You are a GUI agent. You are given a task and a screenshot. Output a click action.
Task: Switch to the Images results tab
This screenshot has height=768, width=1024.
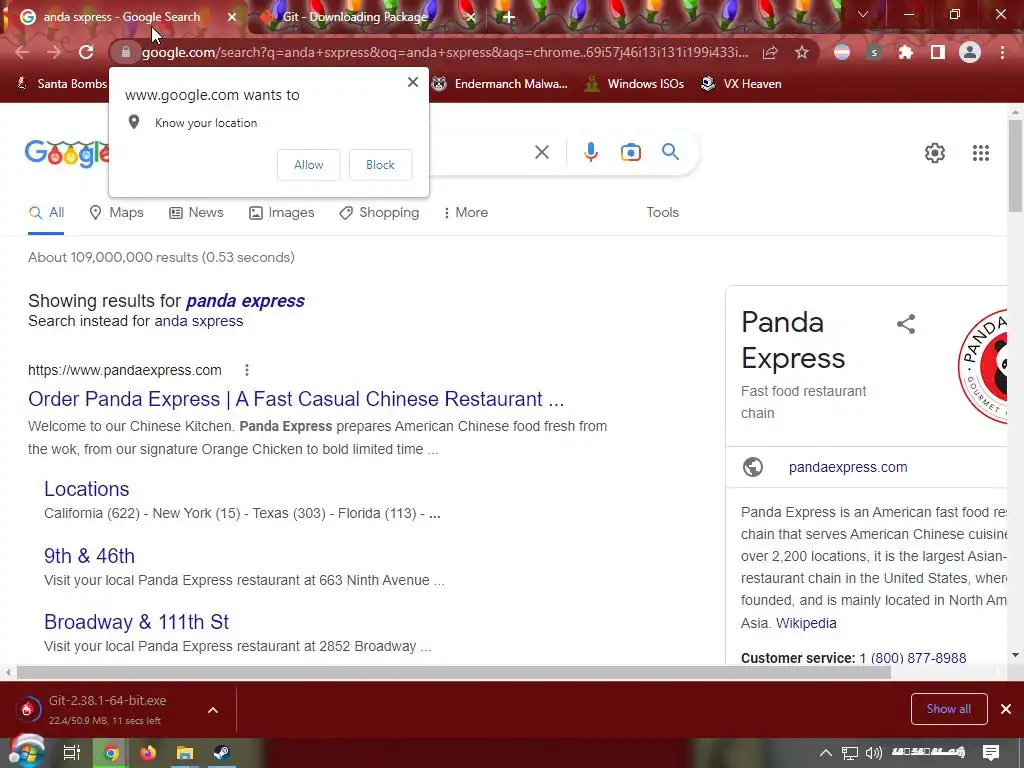click(281, 212)
